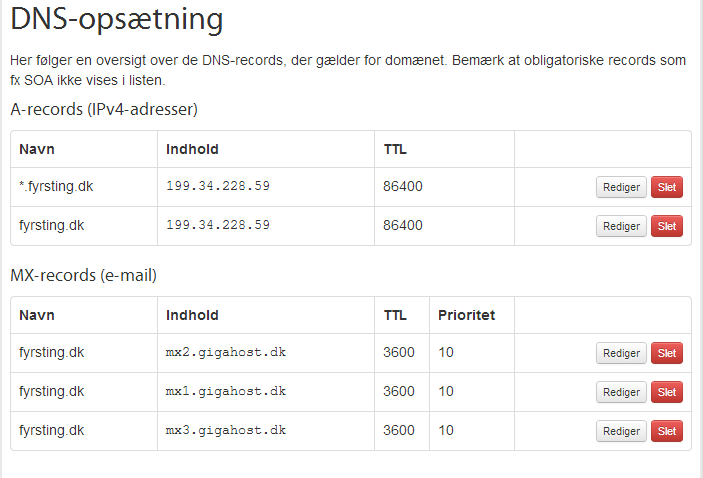Click Rediger for mx1.gigahost.dk
Image resolution: width=703 pixels, height=478 pixels.
pyautogui.click(x=621, y=392)
